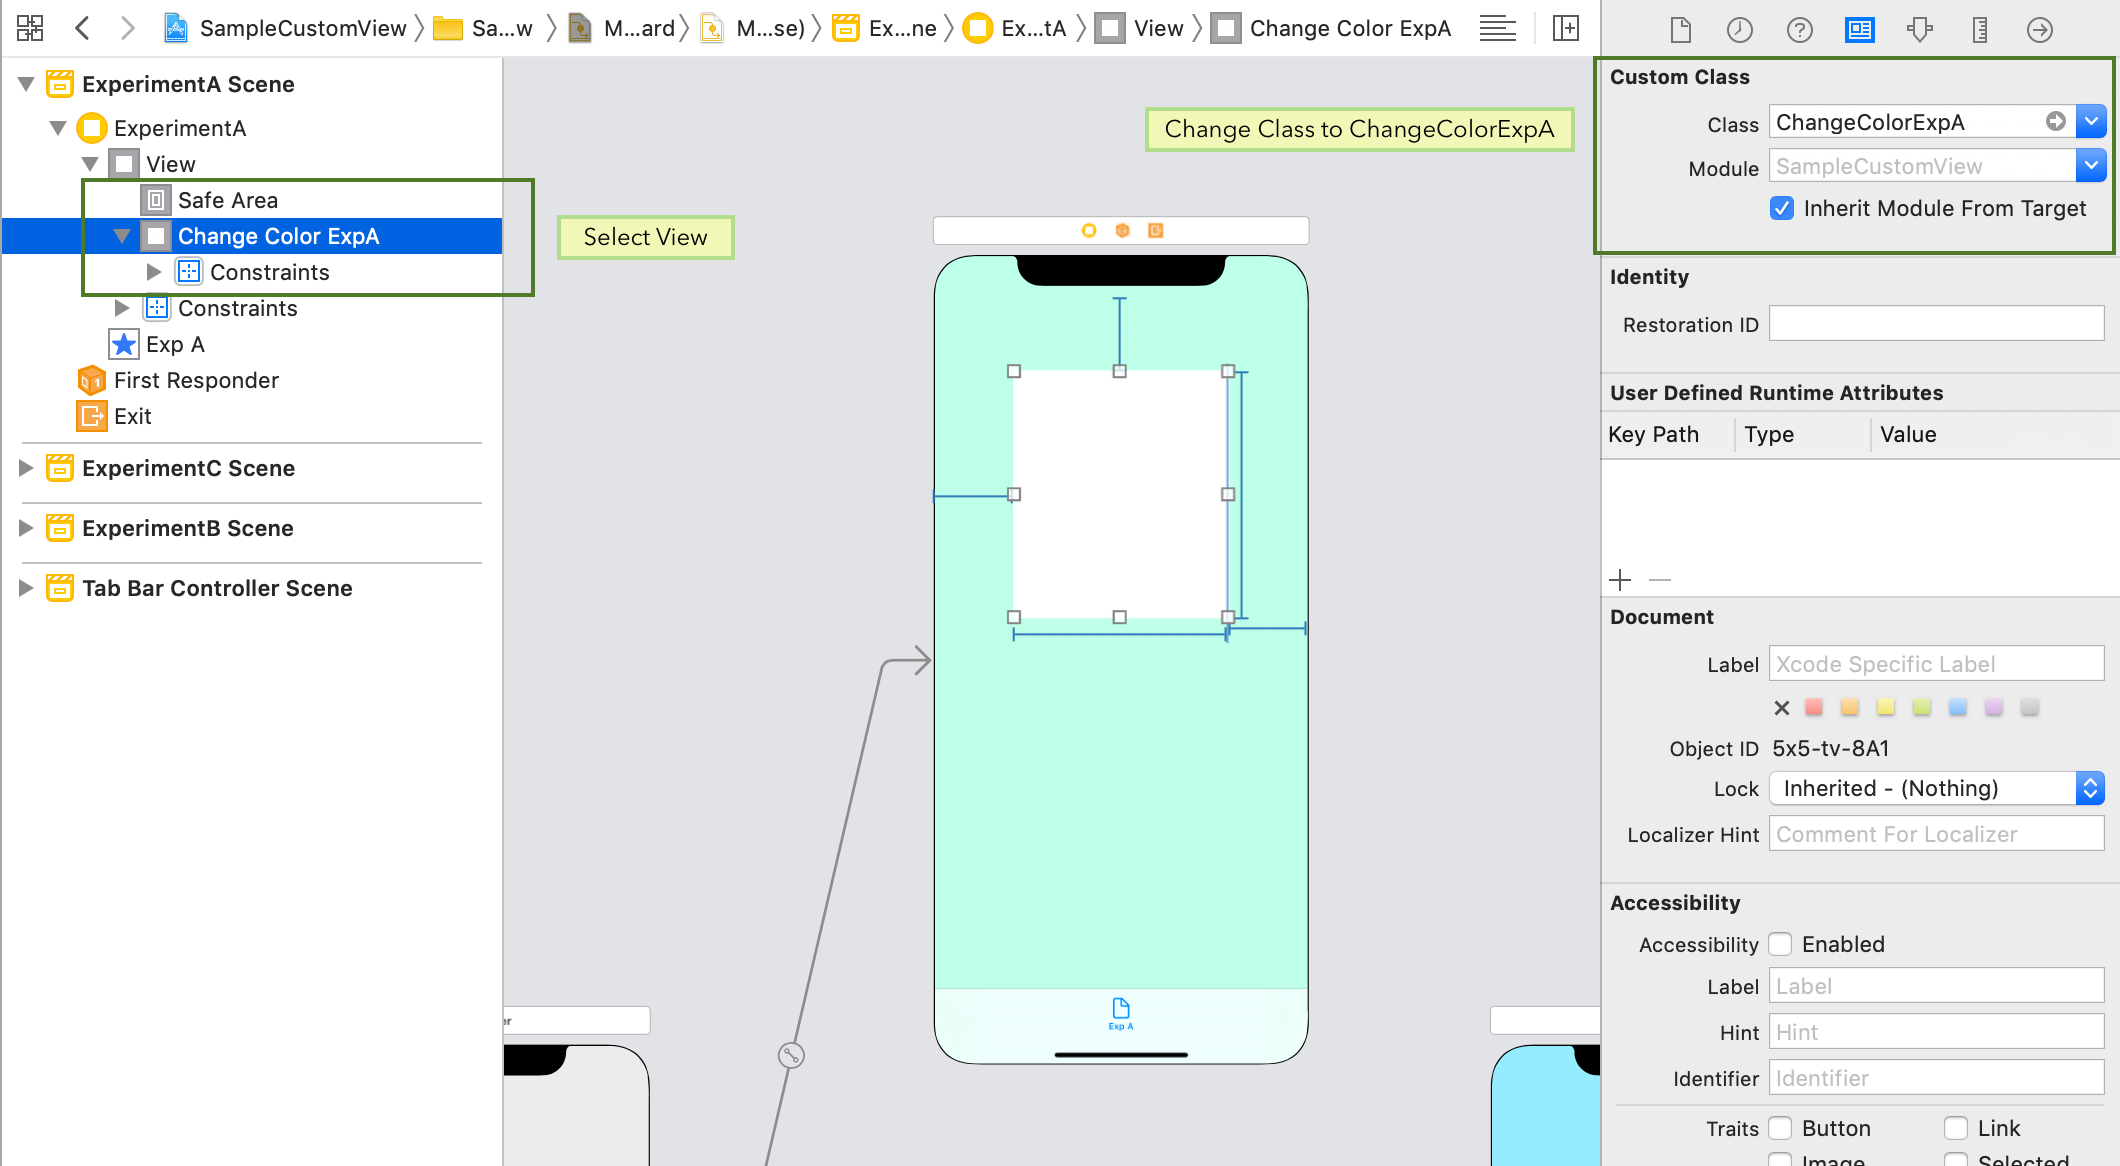
Task: Click the plus button under Runtime Attributes
Action: click(x=1620, y=580)
